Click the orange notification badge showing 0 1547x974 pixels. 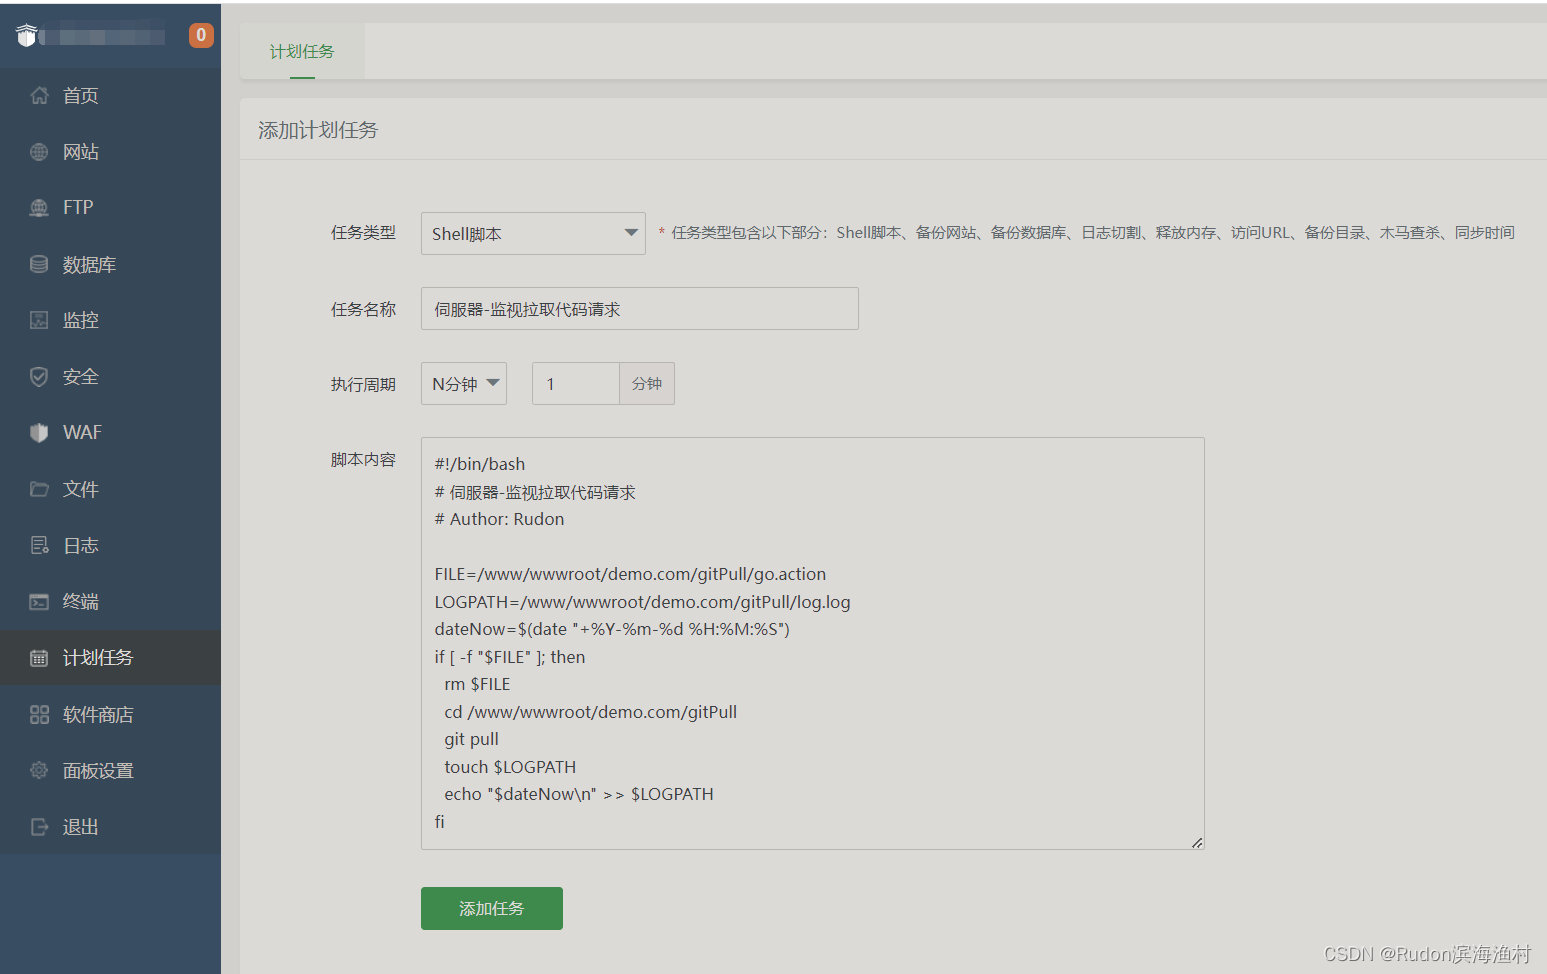click(201, 35)
